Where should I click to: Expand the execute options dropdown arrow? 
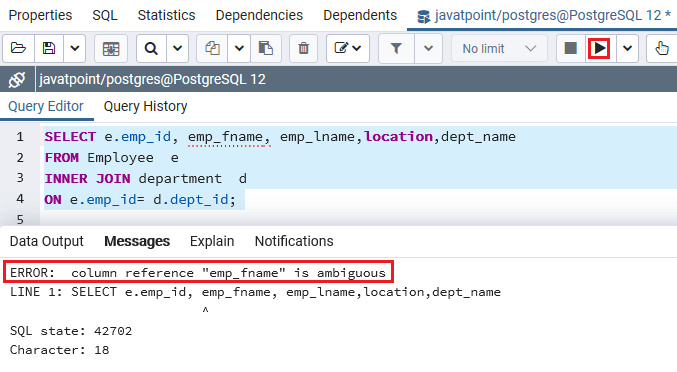pyautogui.click(x=627, y=49)
